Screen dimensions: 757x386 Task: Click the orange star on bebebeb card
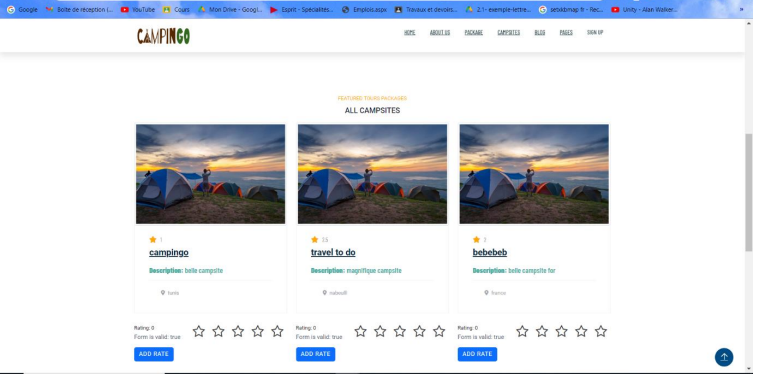[476, 239]
